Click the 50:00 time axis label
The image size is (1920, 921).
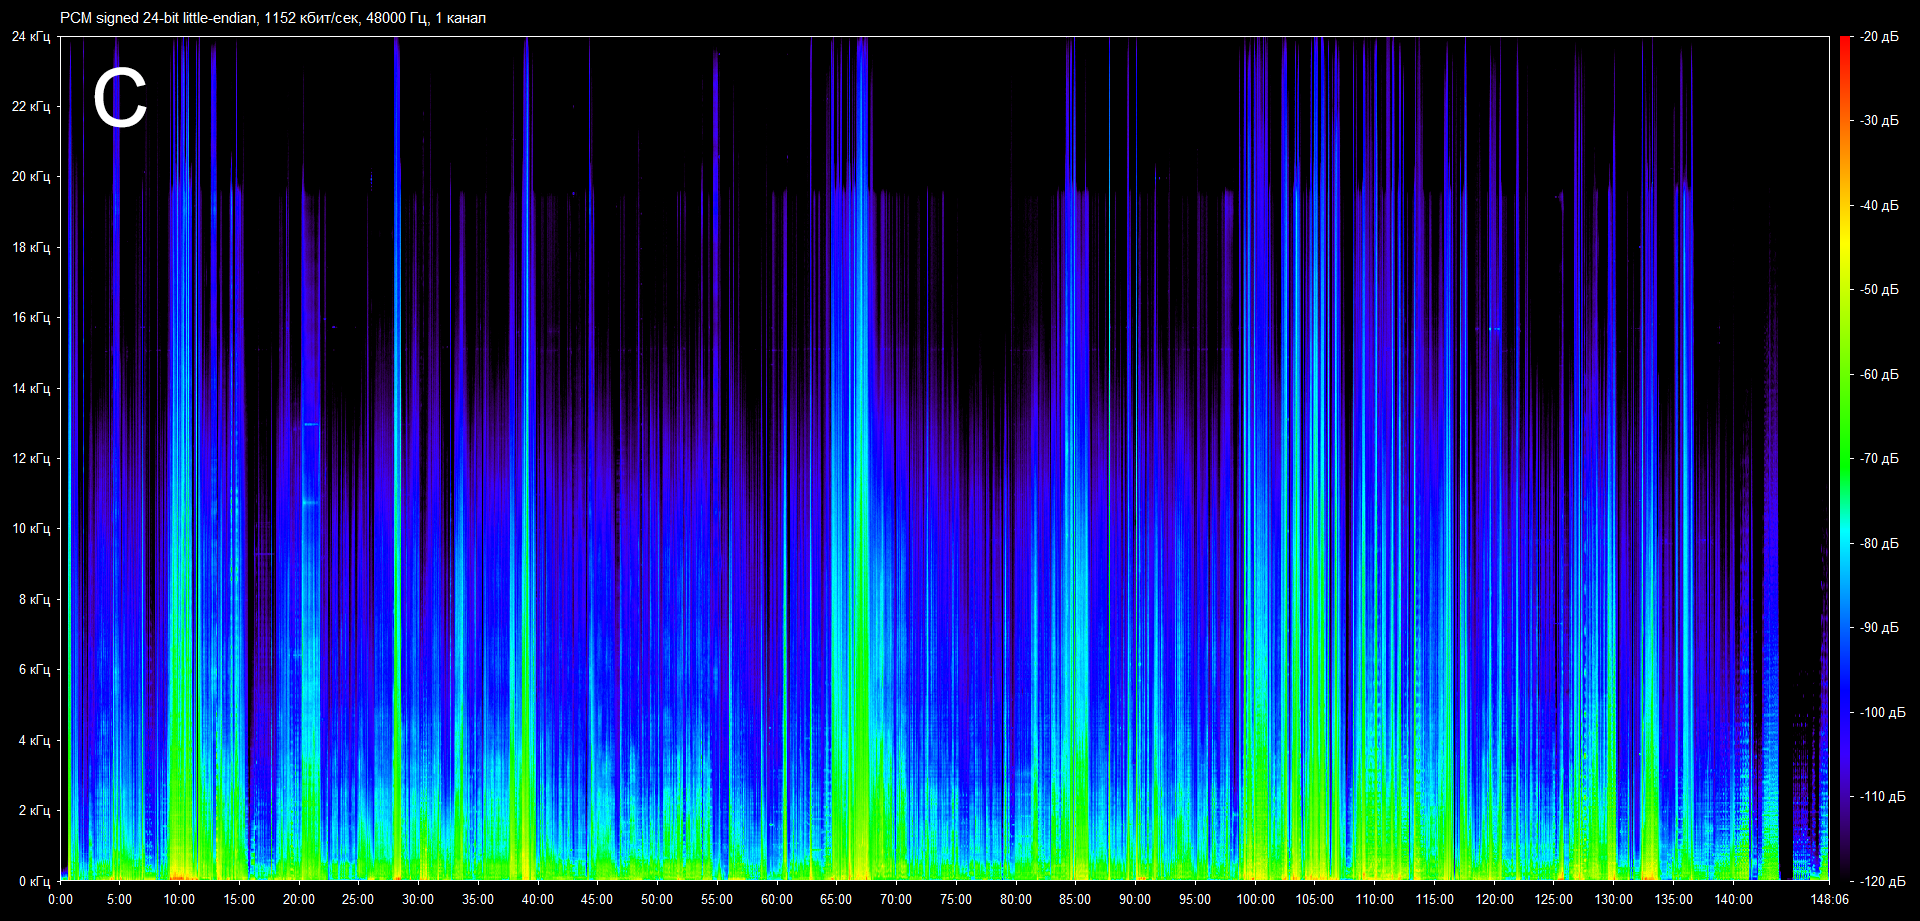pos(657,899)
